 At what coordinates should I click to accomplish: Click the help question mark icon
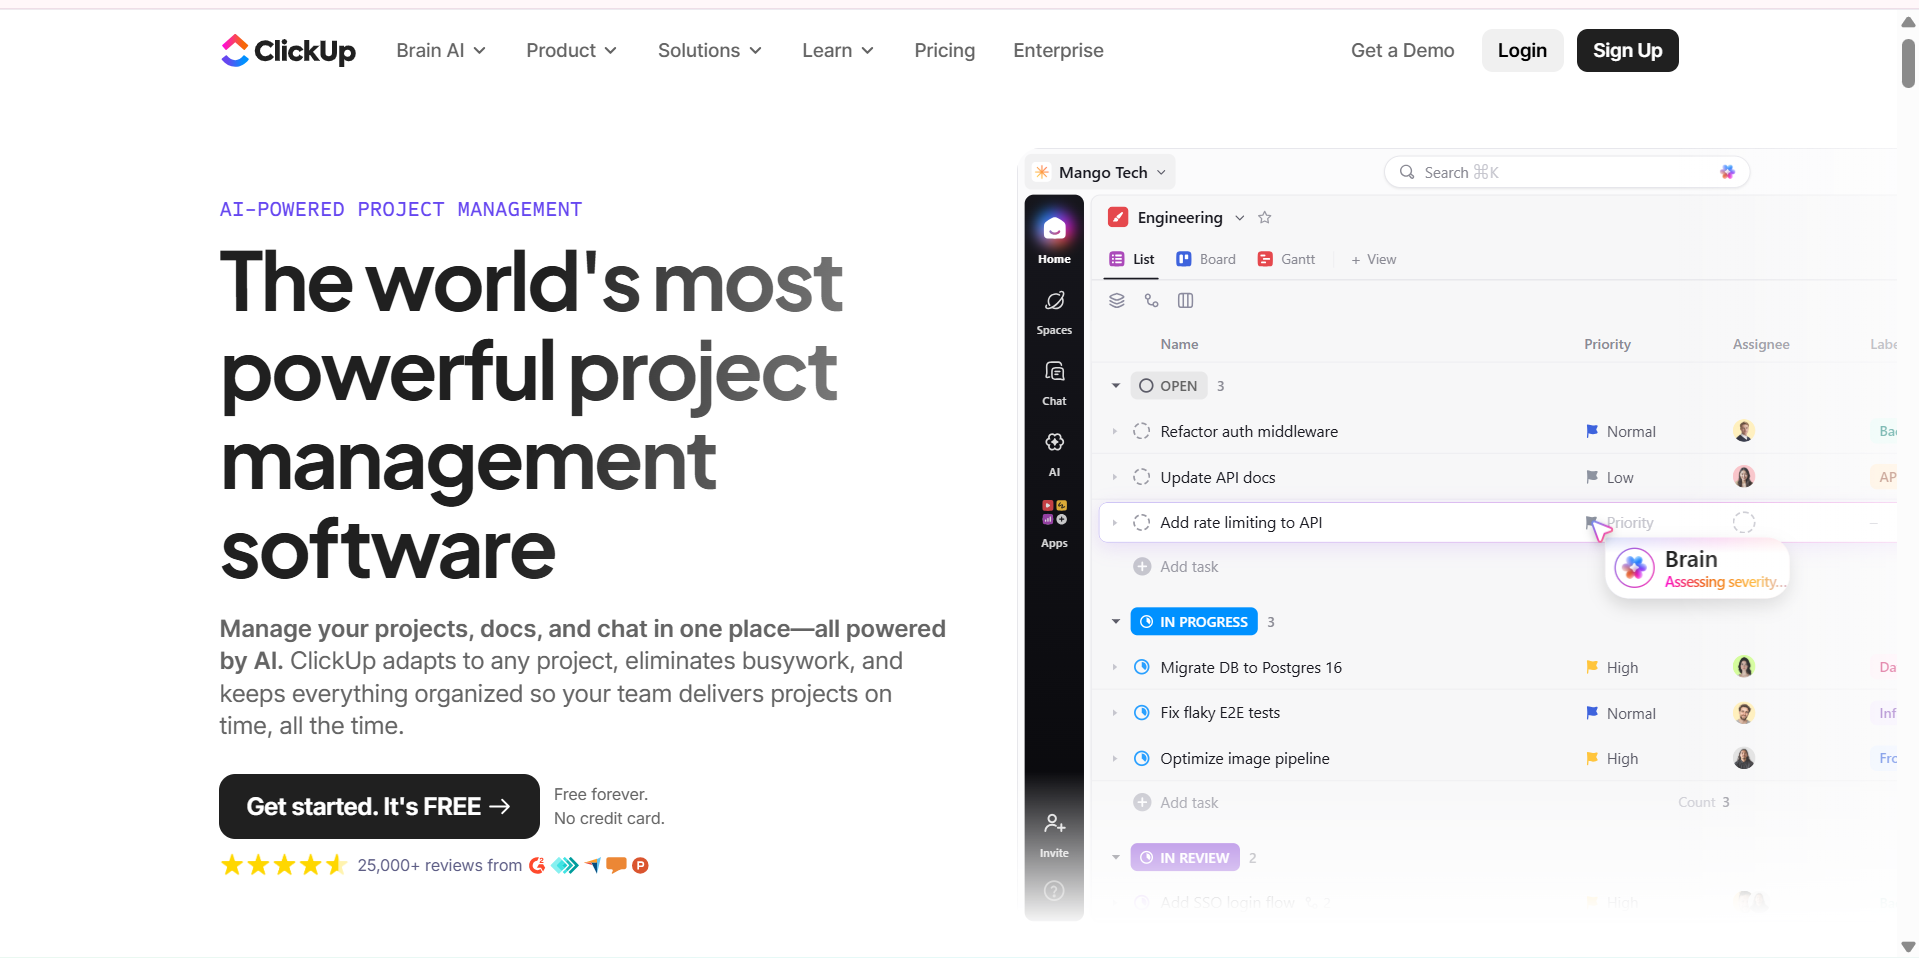tap(1054, 891)
